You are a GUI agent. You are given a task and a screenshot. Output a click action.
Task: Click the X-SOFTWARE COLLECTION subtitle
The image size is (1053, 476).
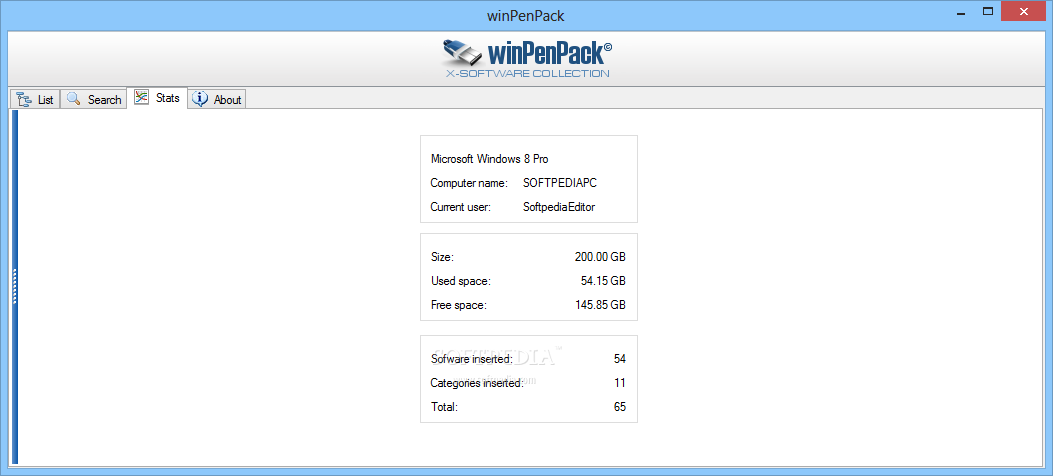(528, 73)
